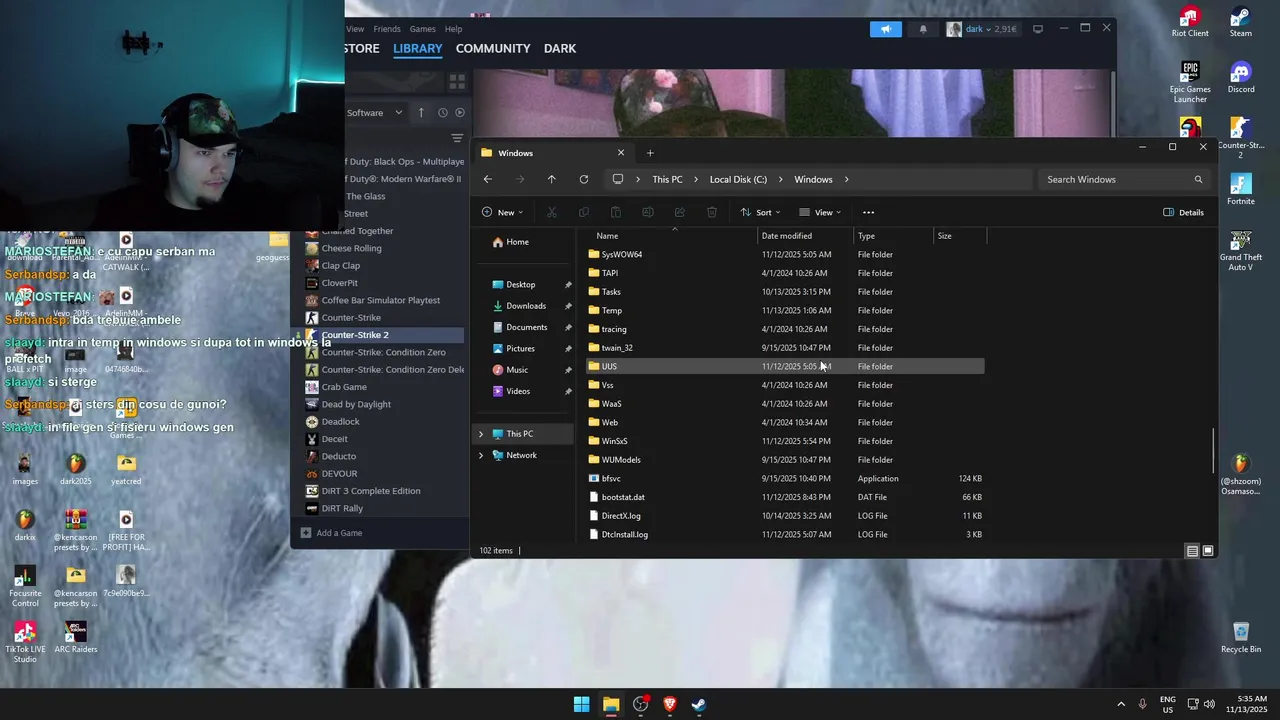This screenshot has width=1280, height=720.
Task: Switch Explorer to details list view icon
Action: (1192, 551)
